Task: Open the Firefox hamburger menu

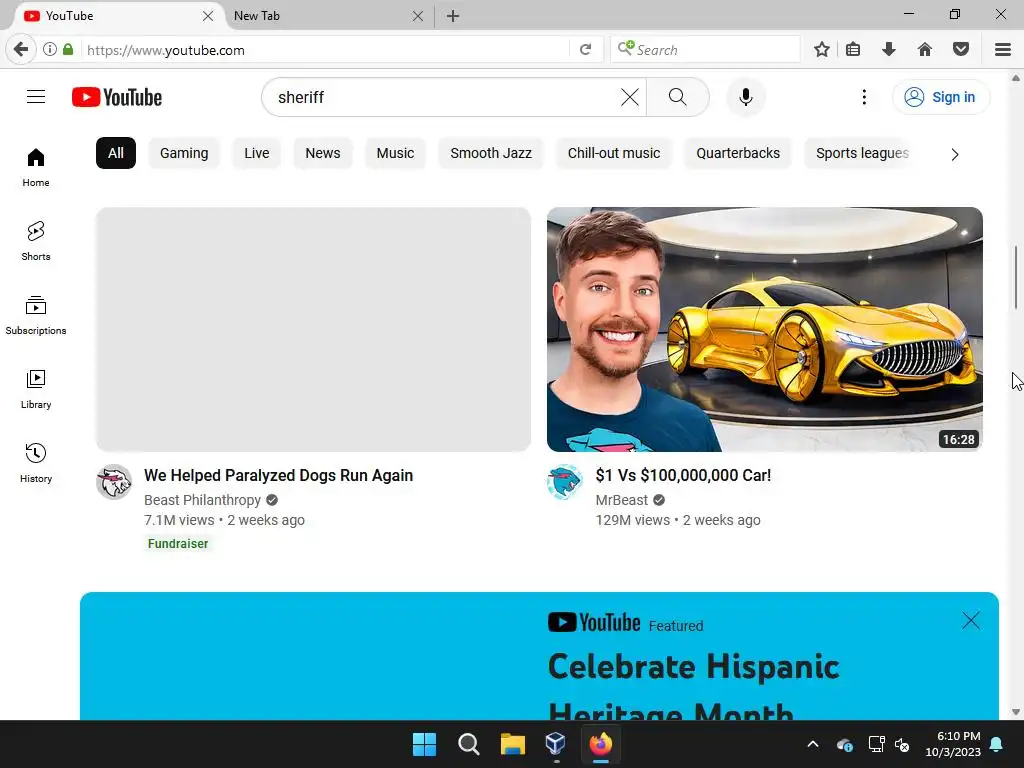Action: tap(1003, 50)
